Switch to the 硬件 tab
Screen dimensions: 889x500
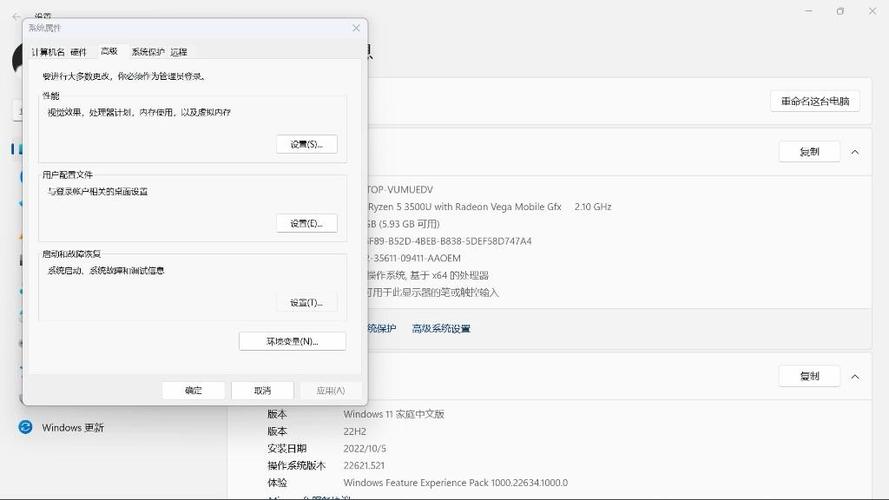point(78,52)
